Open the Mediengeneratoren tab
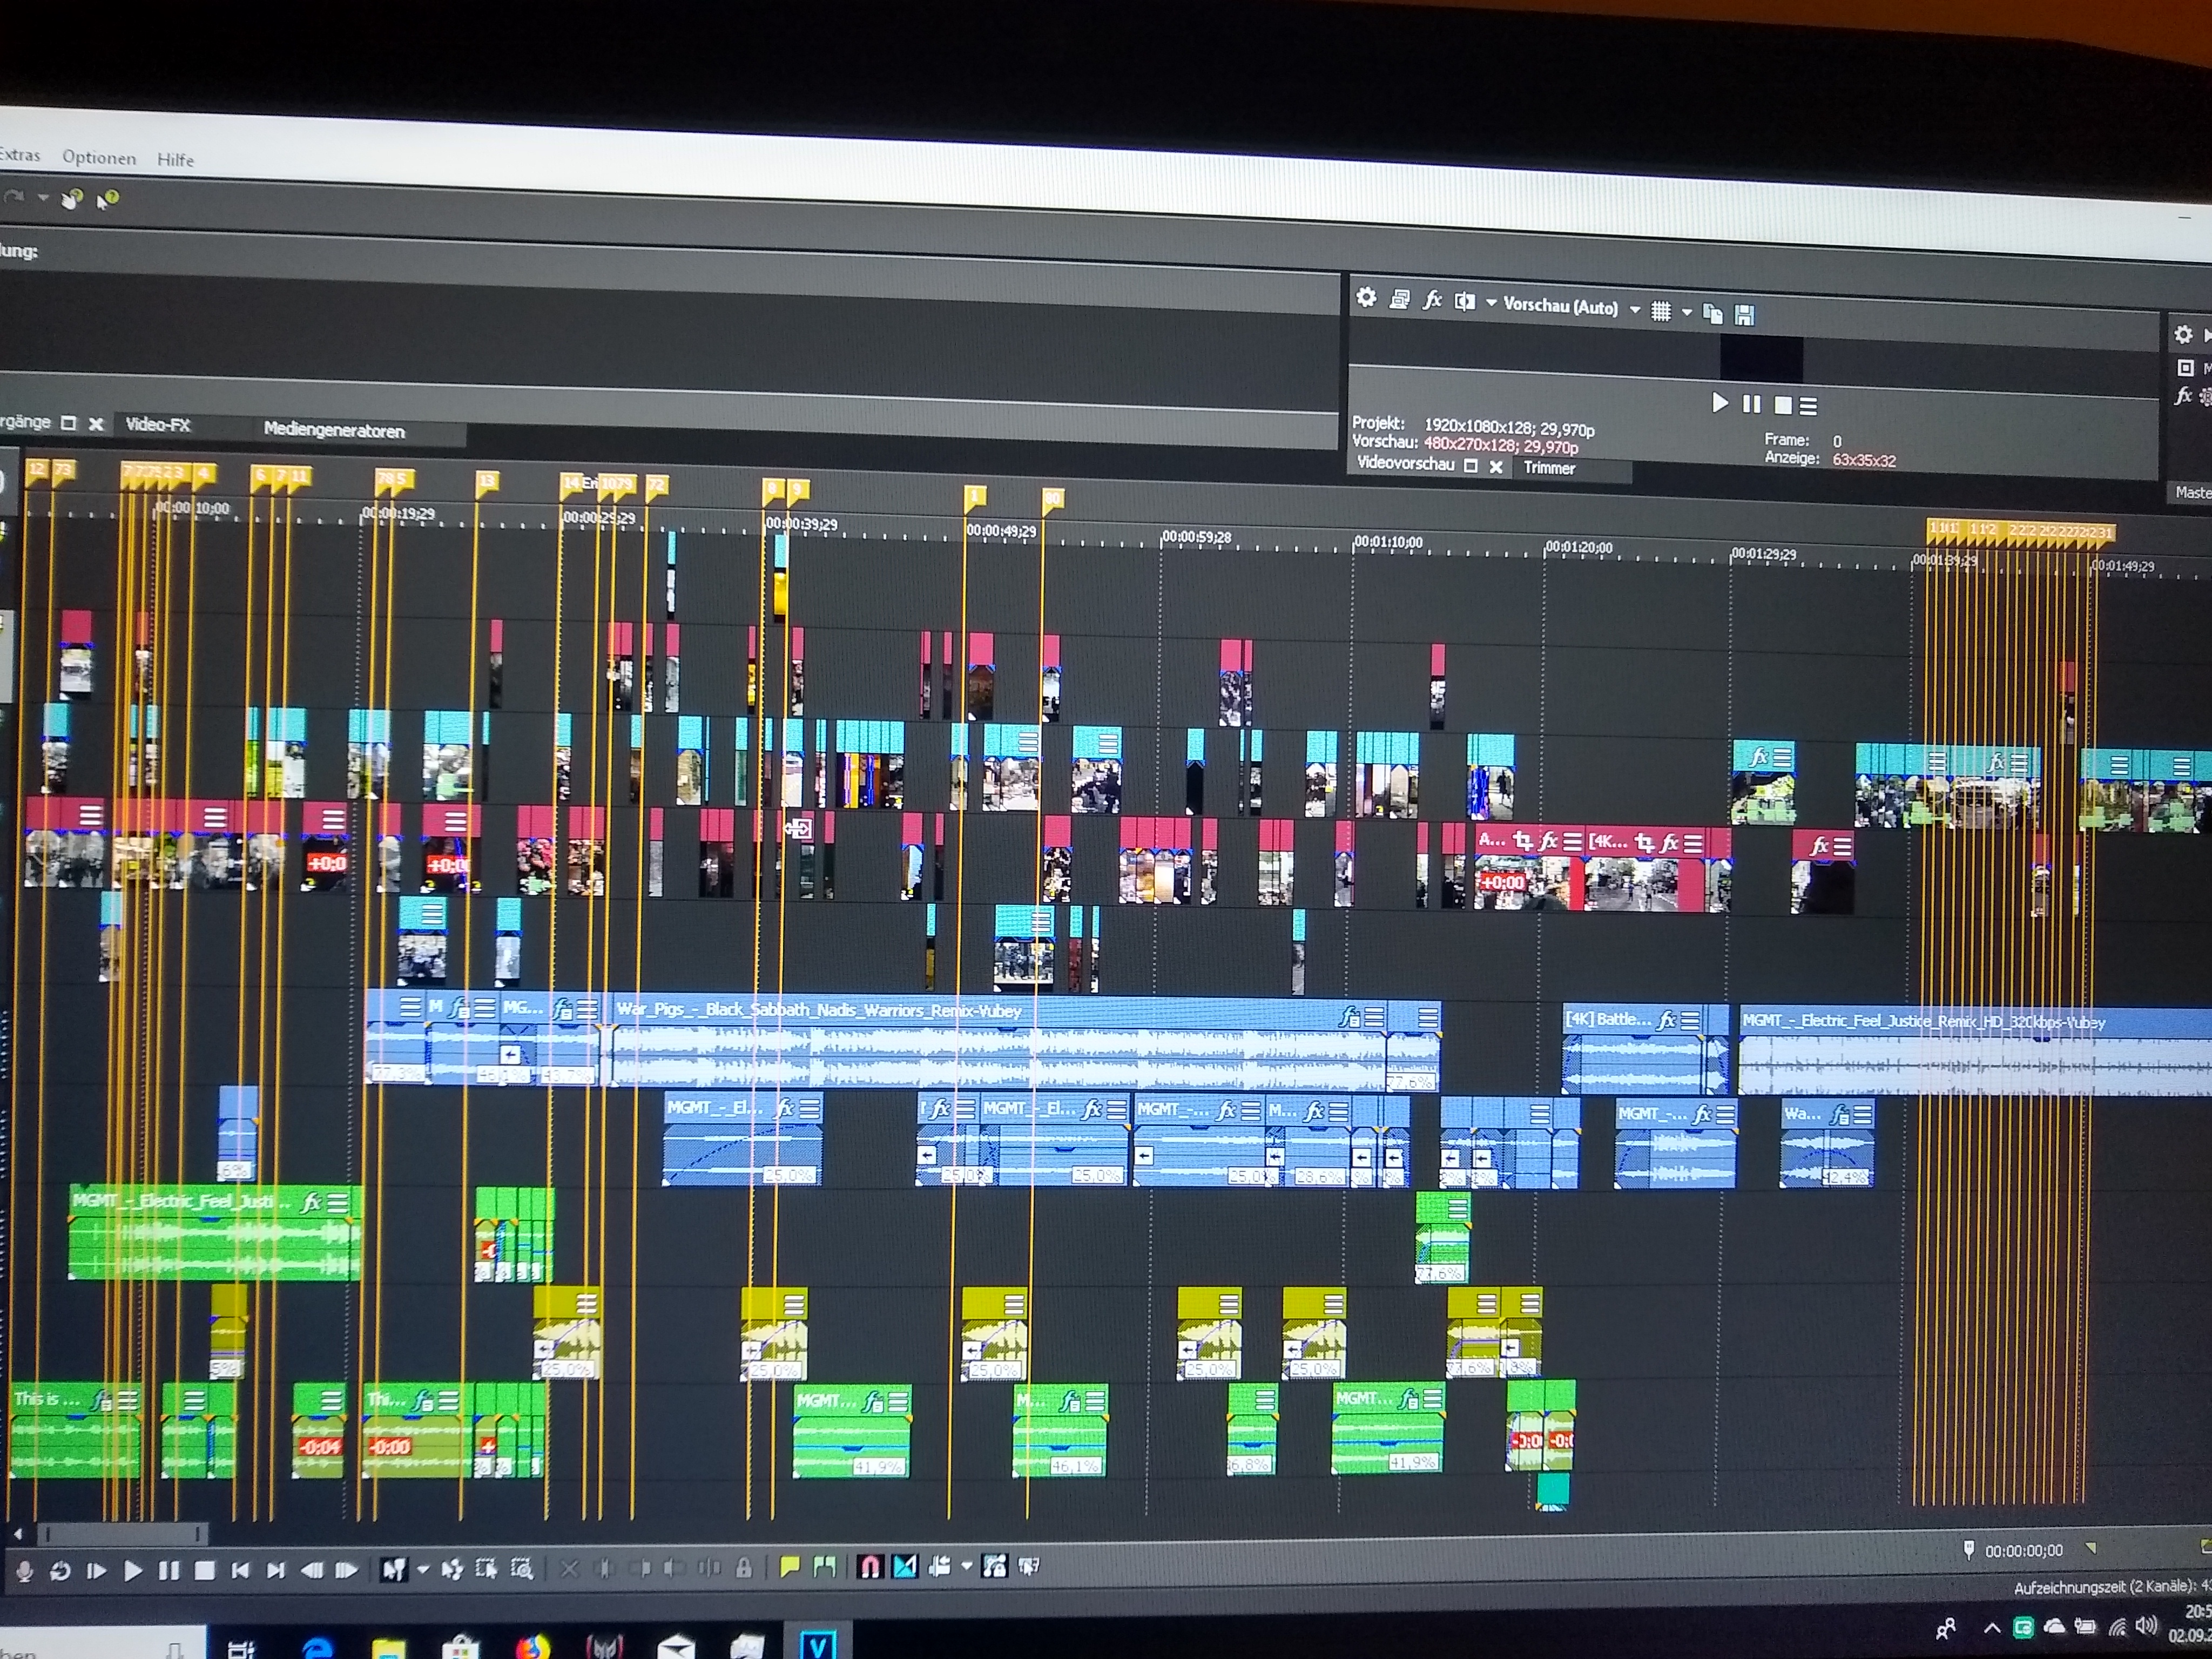 (334, 430)
